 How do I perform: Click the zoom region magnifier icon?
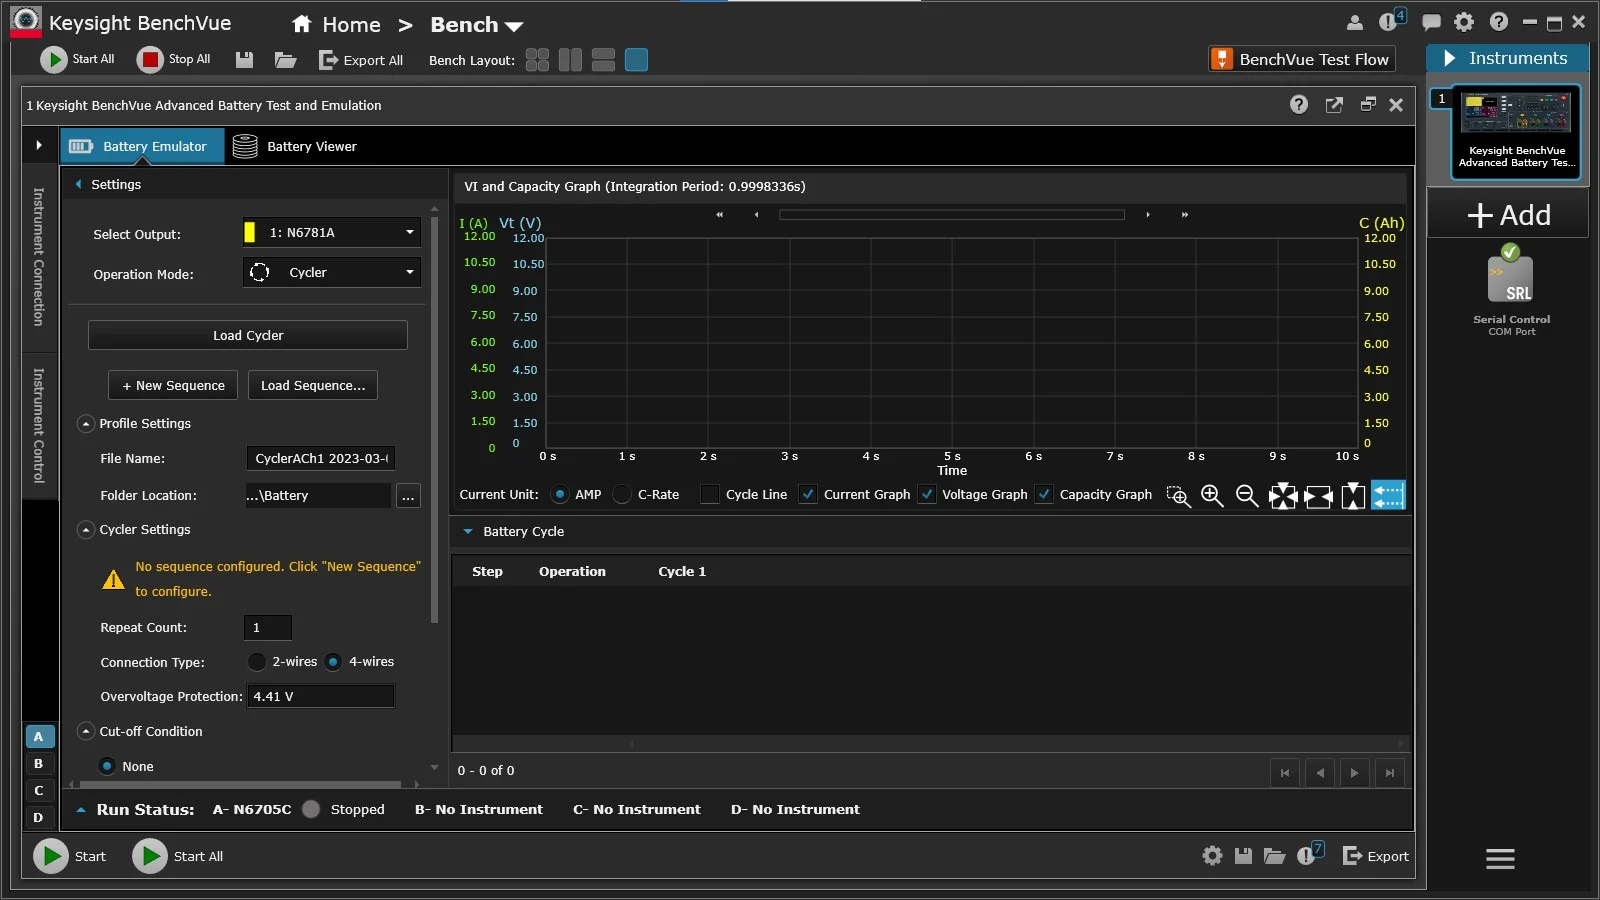pos(1179,496)
